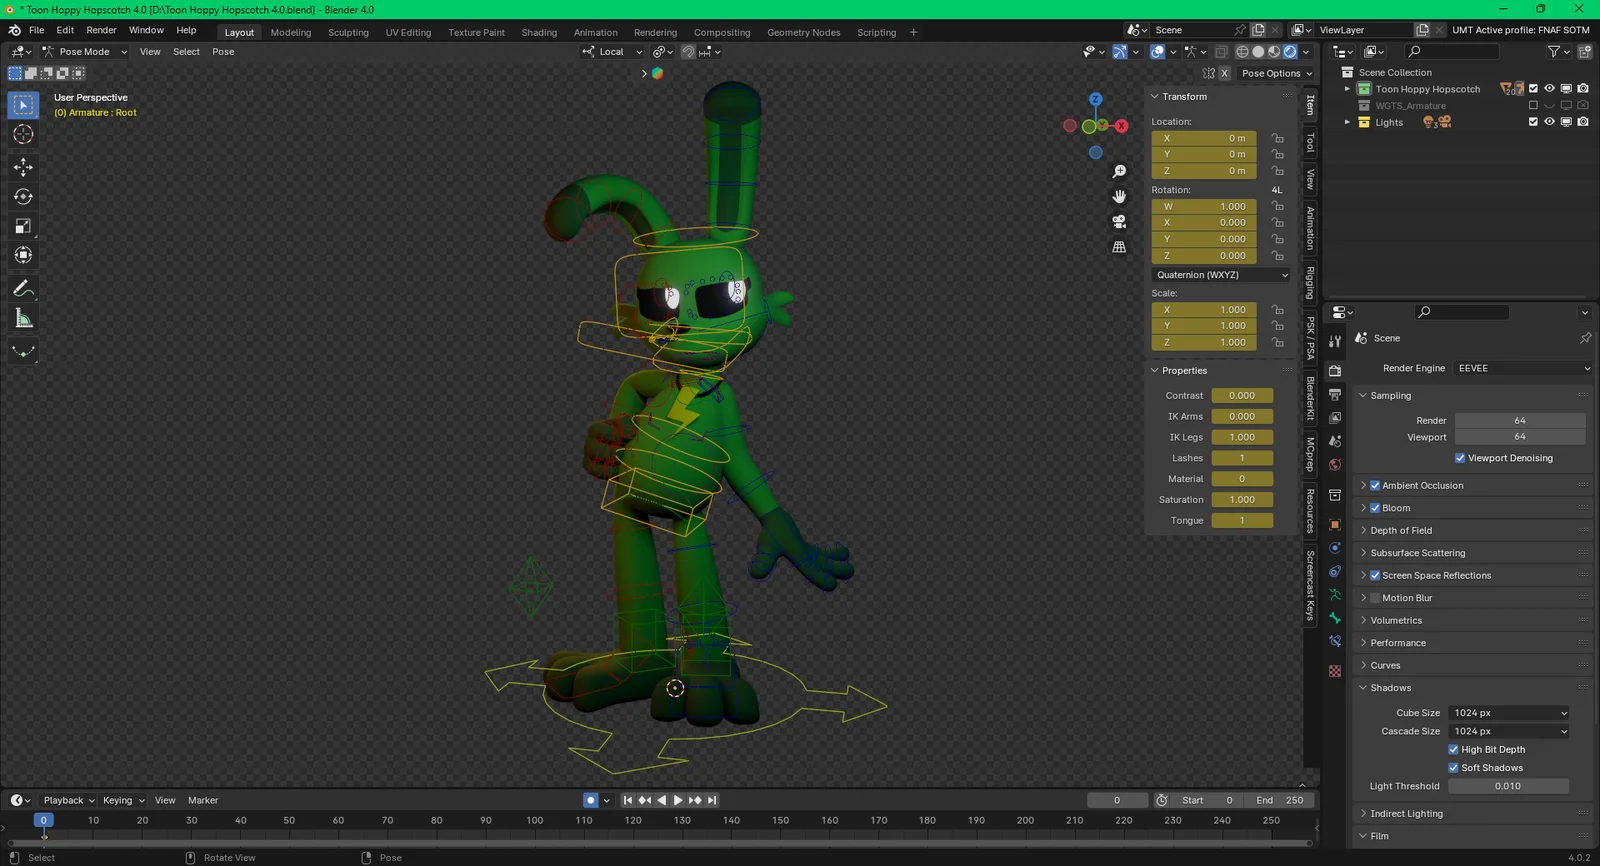Switch perspective/orthographic grid icon
This screenshot has width=1600, height=866.
[1119, 247]
